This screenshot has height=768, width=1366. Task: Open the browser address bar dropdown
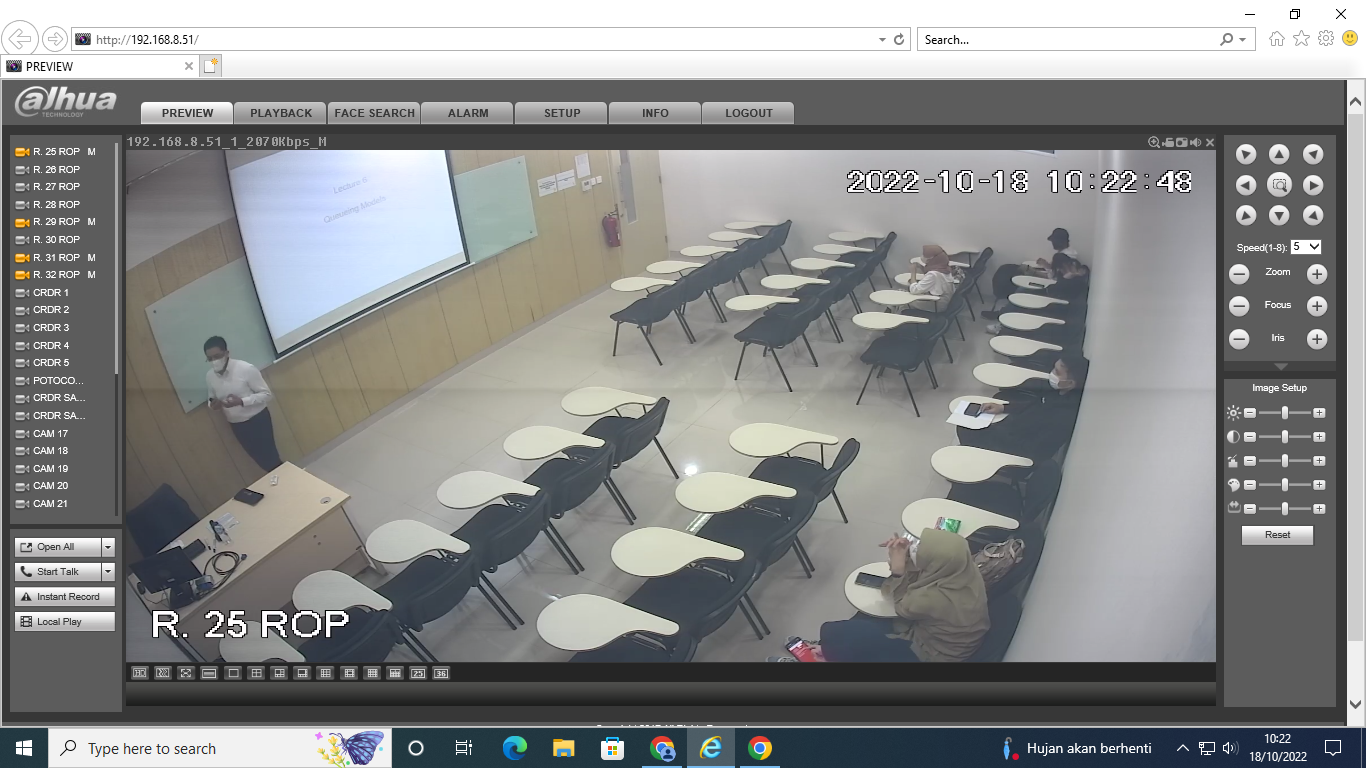(x=882, y=40)
